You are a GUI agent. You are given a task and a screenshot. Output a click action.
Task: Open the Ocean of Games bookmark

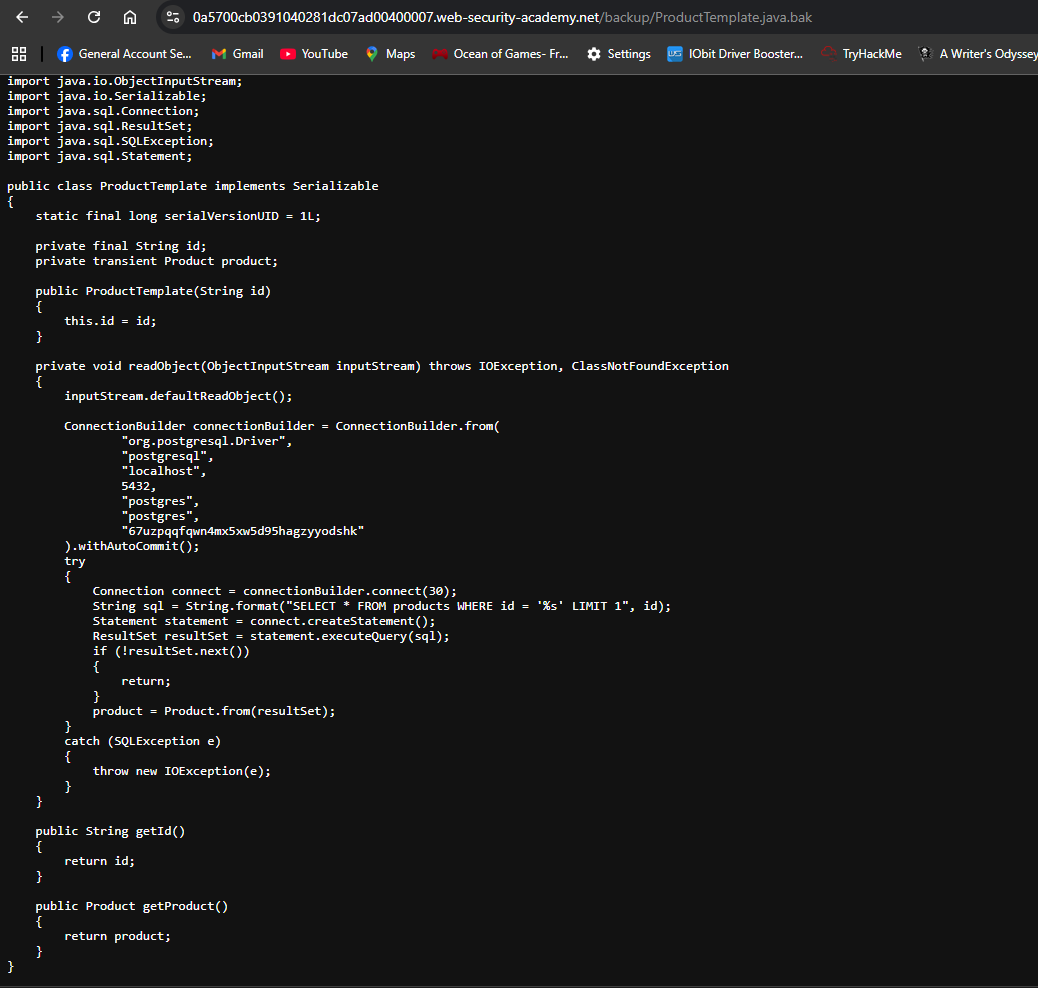(500, 54)
